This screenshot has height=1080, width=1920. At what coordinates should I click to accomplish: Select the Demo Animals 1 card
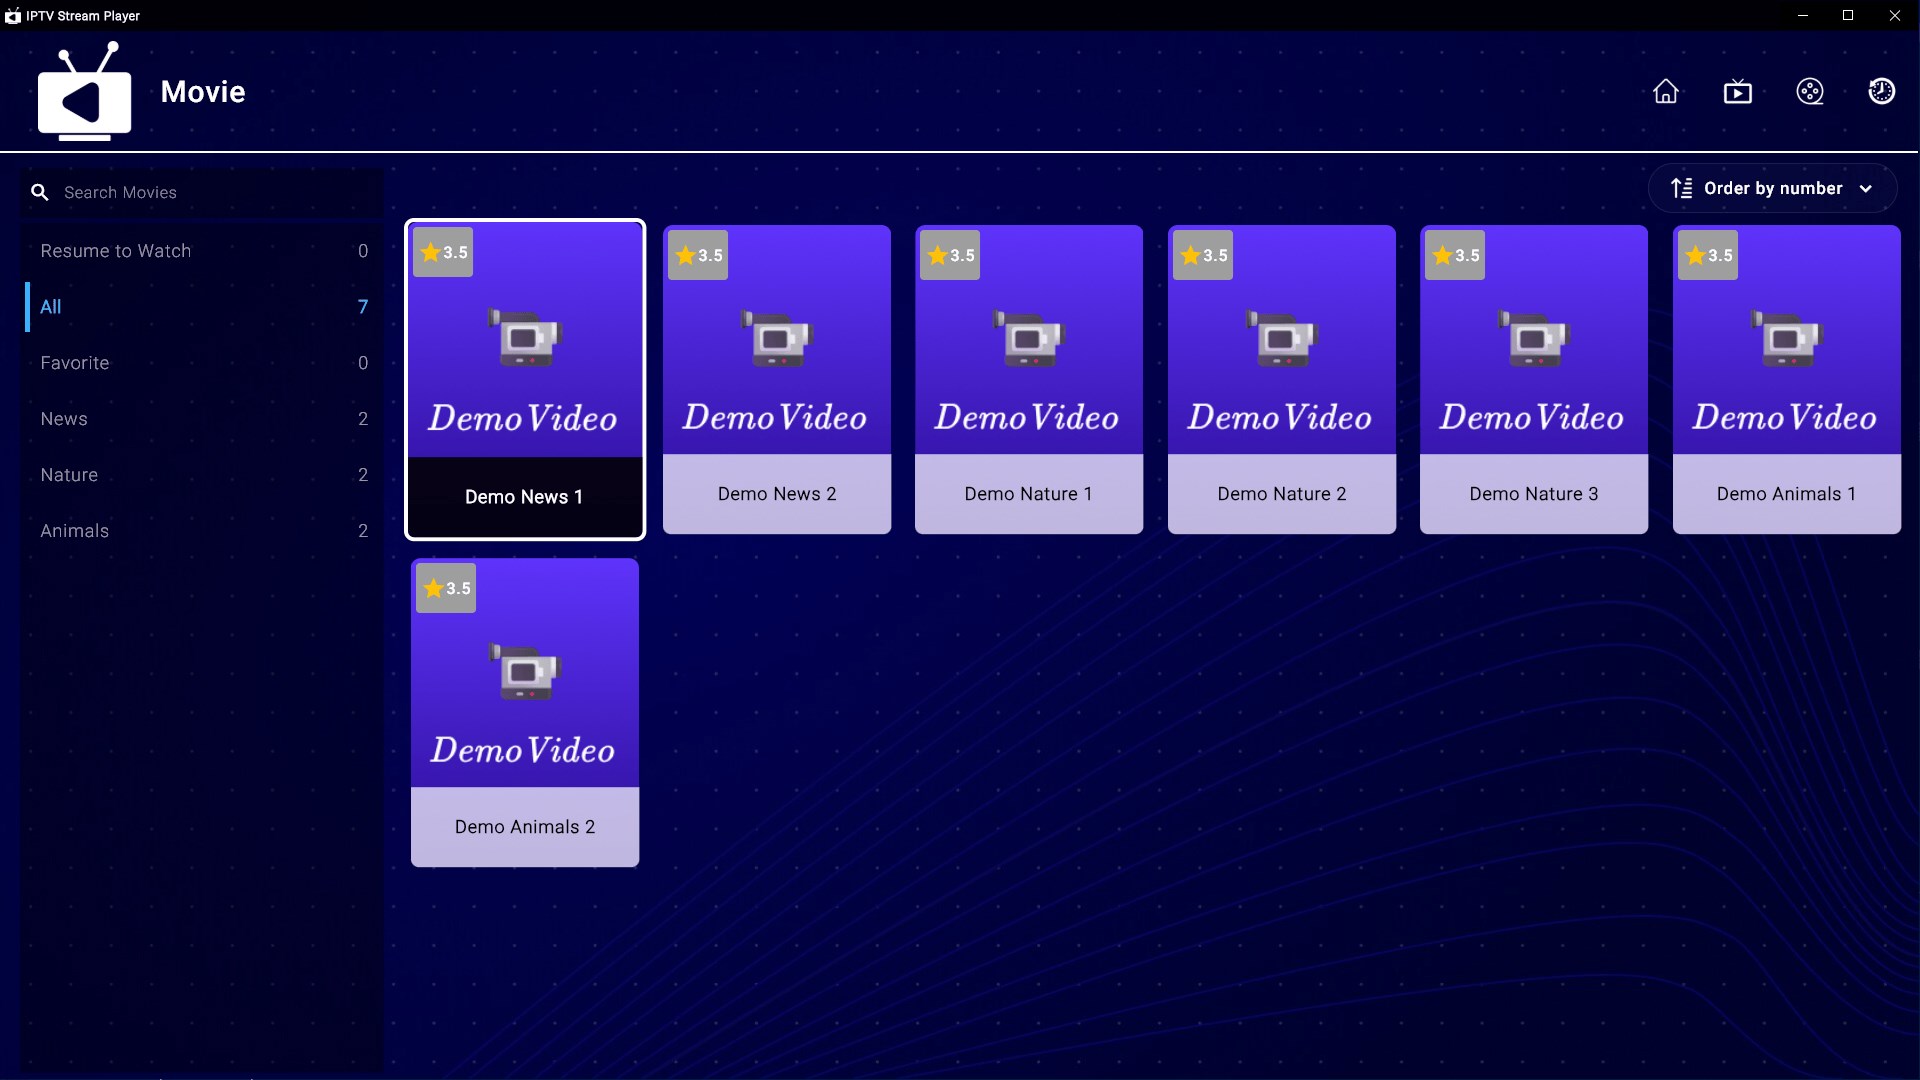click(1786, 380)
